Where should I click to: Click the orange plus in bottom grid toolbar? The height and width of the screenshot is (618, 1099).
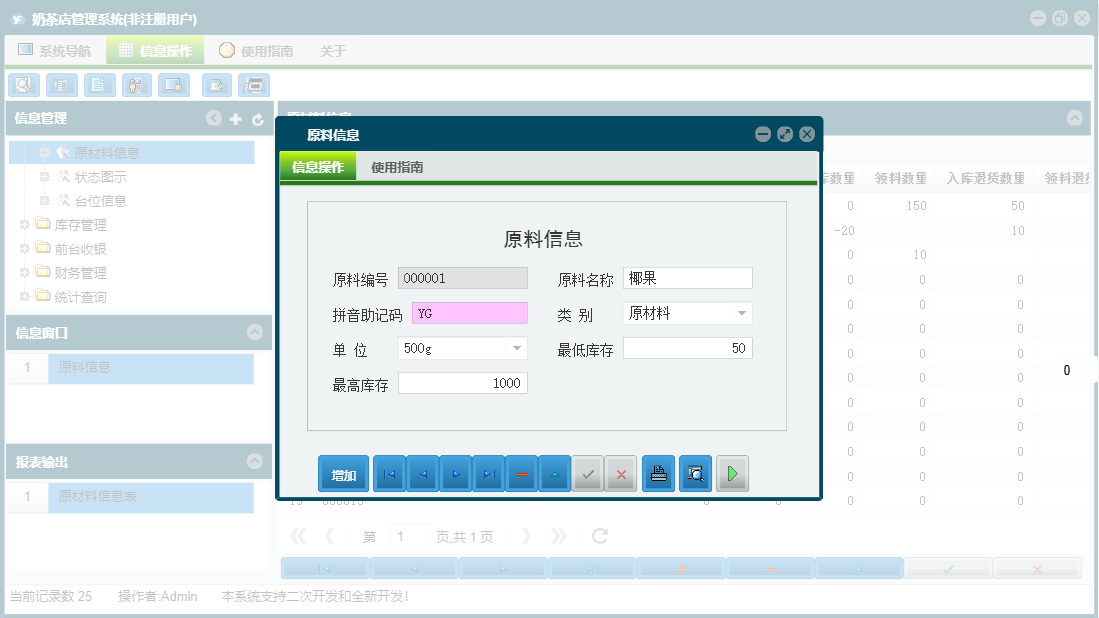click(681, 569)
